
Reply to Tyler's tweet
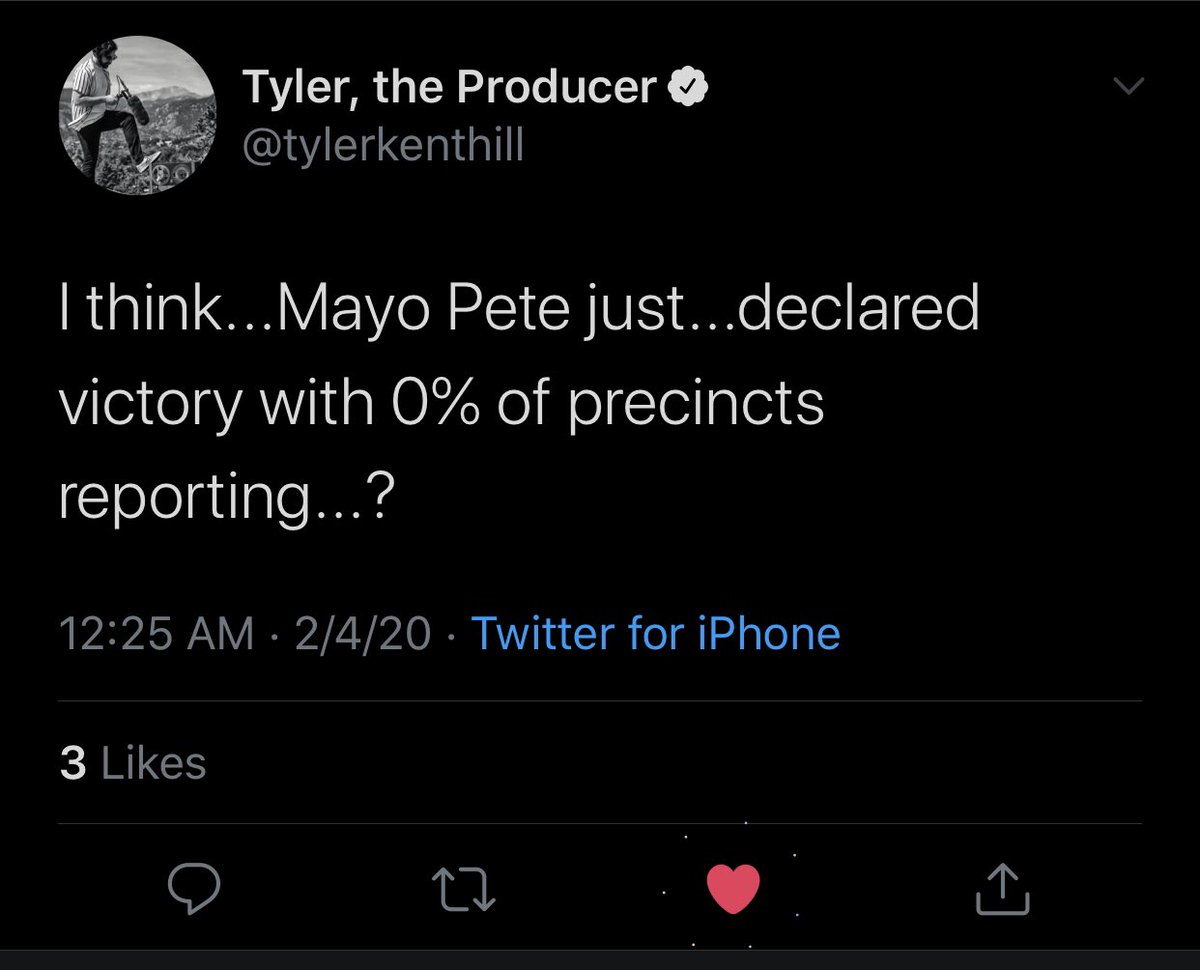[192, 888]
